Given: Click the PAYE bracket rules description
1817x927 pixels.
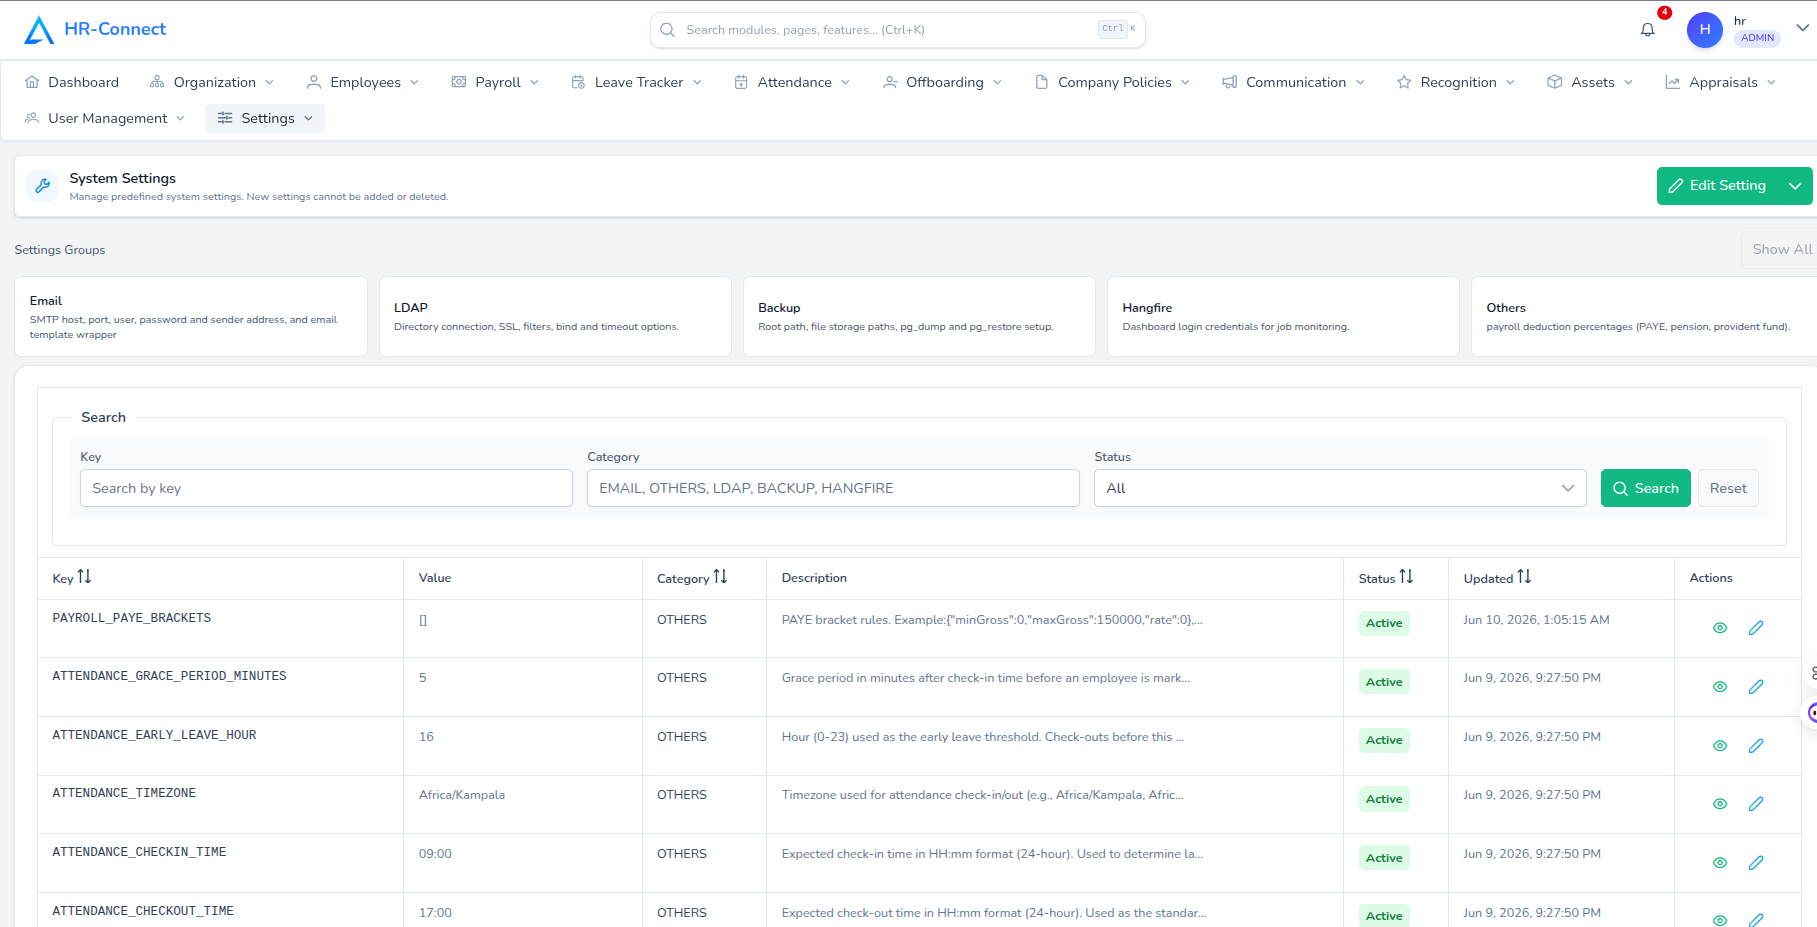Looking at the screenshot, I should (992, 620).
